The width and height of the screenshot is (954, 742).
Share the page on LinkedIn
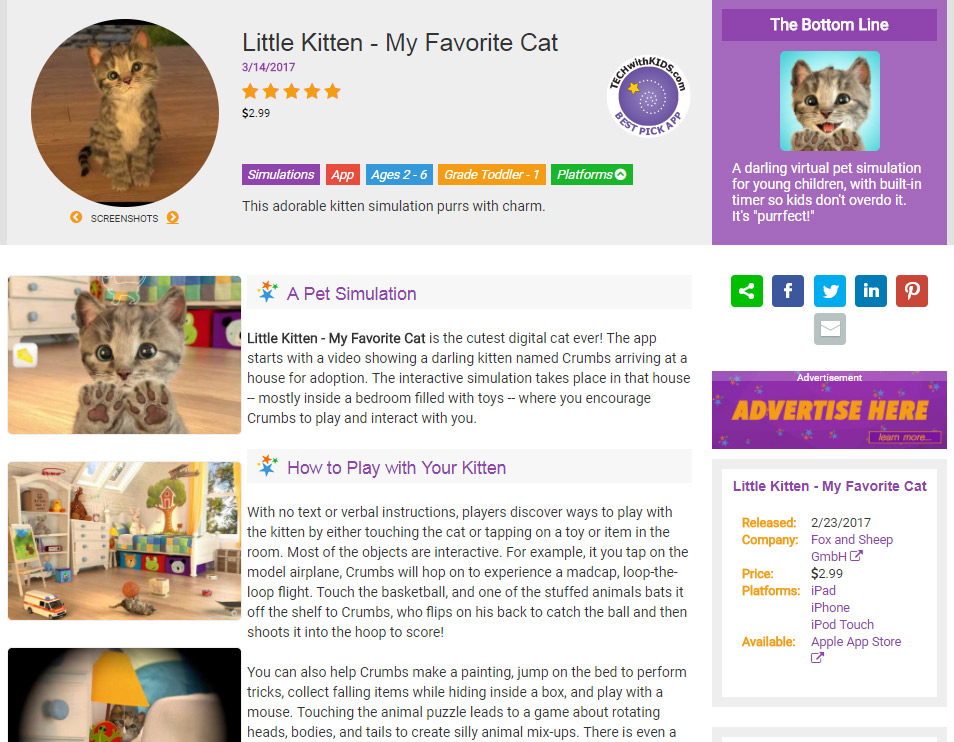coord(871,291)
